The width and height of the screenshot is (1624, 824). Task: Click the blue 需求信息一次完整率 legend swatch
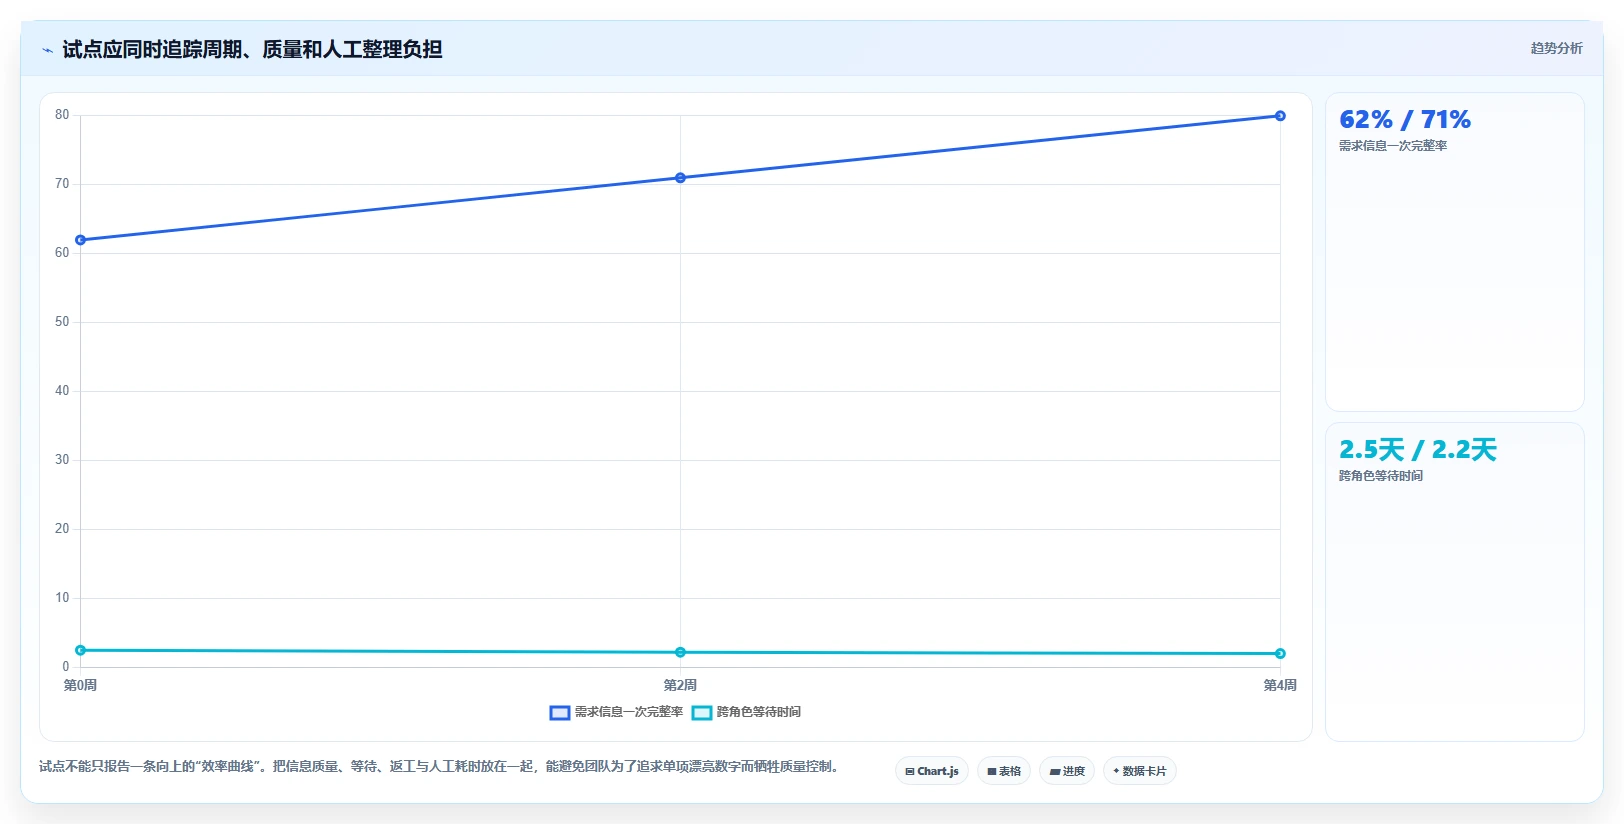[x=560, y=713]
